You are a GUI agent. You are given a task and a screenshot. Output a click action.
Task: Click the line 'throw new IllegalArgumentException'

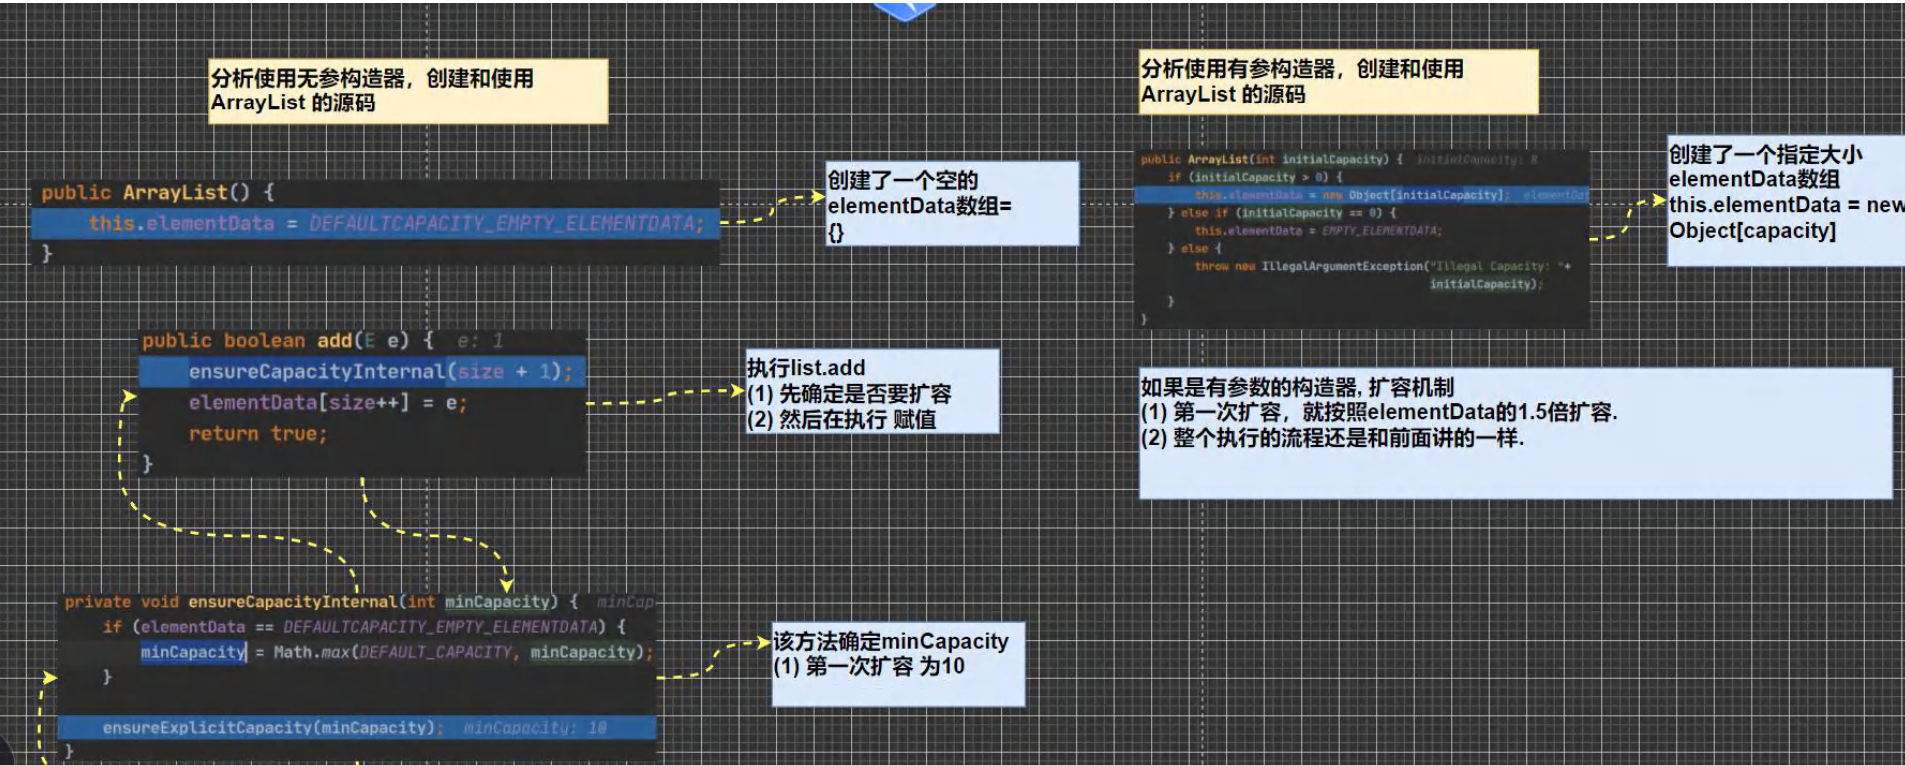1382,266
